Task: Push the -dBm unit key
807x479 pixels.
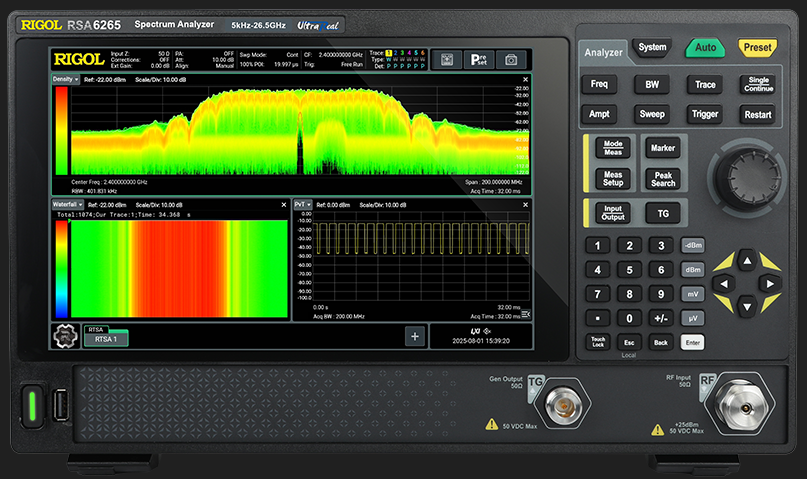Action: [x=693, y=245]
